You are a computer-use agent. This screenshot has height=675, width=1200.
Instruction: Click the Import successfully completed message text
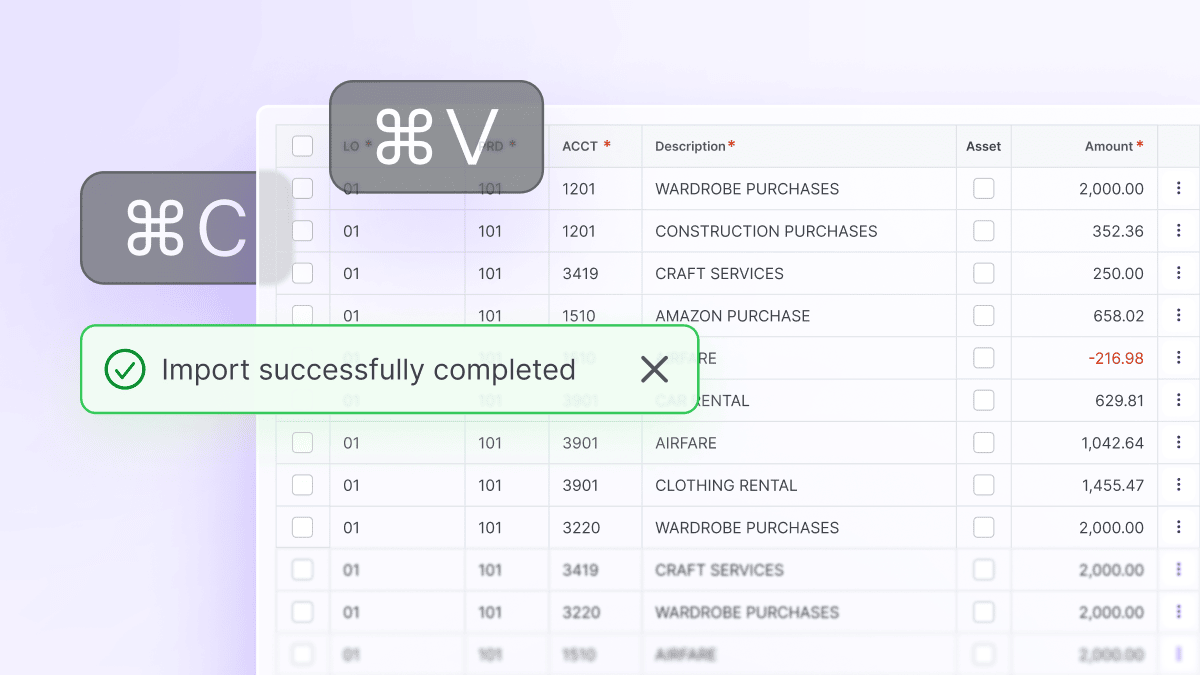(368, 370)
